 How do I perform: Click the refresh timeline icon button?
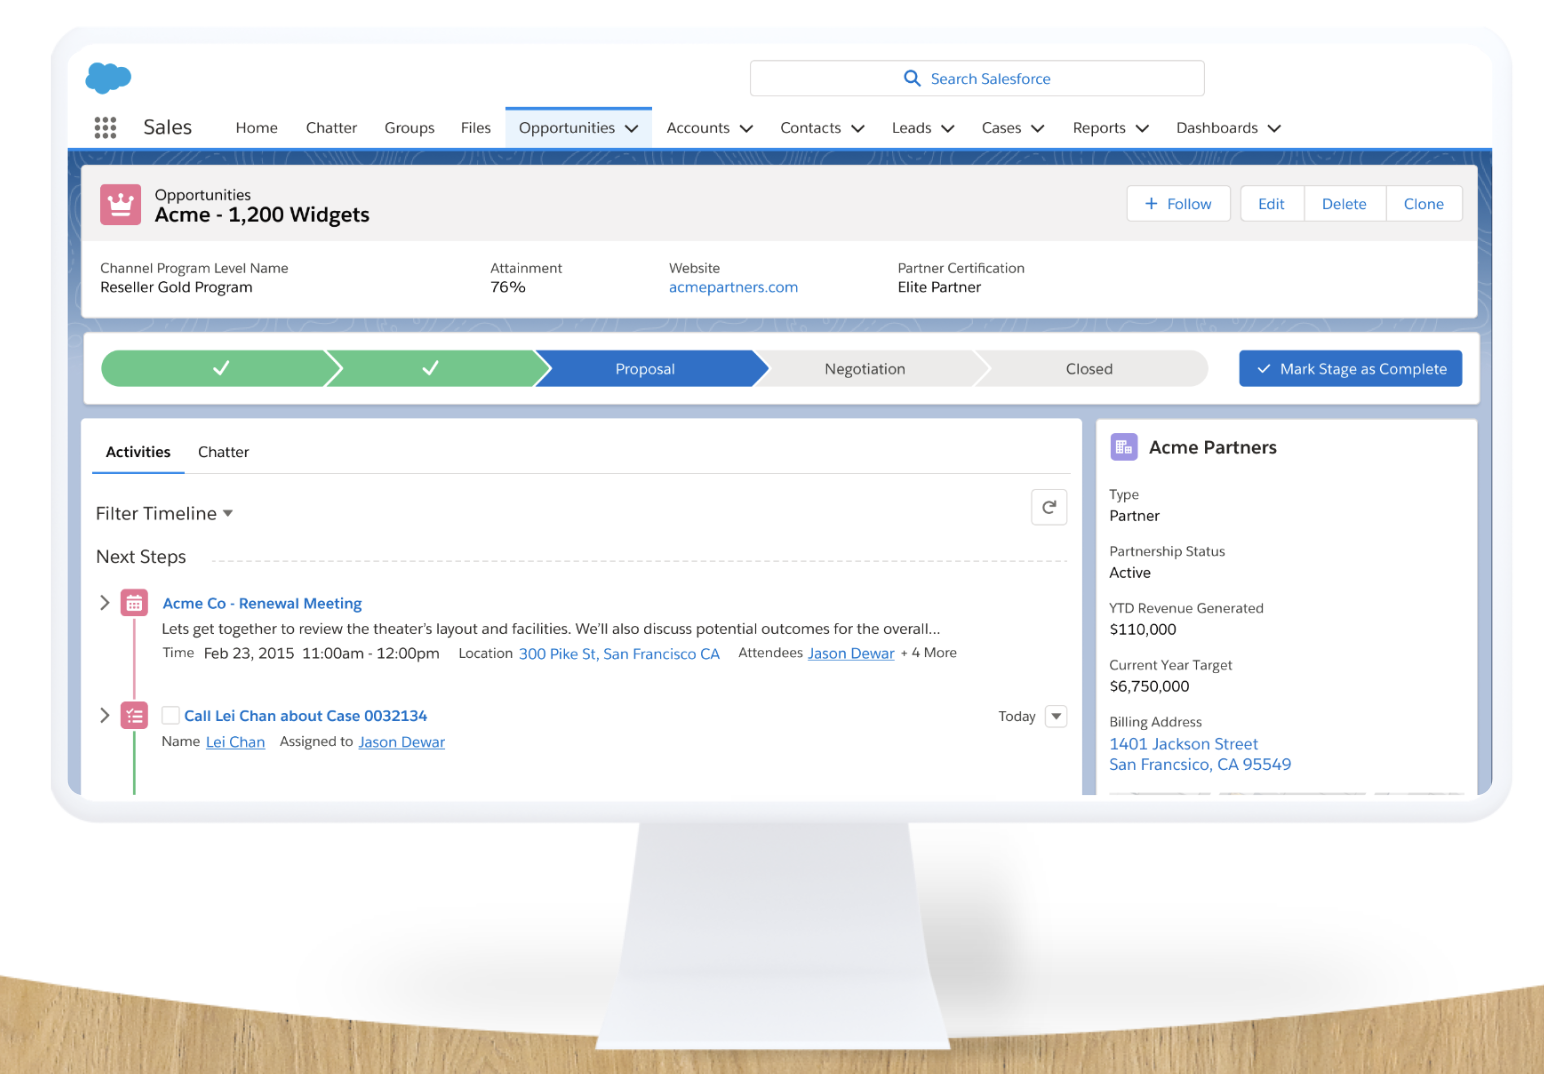click(1049, 507)
